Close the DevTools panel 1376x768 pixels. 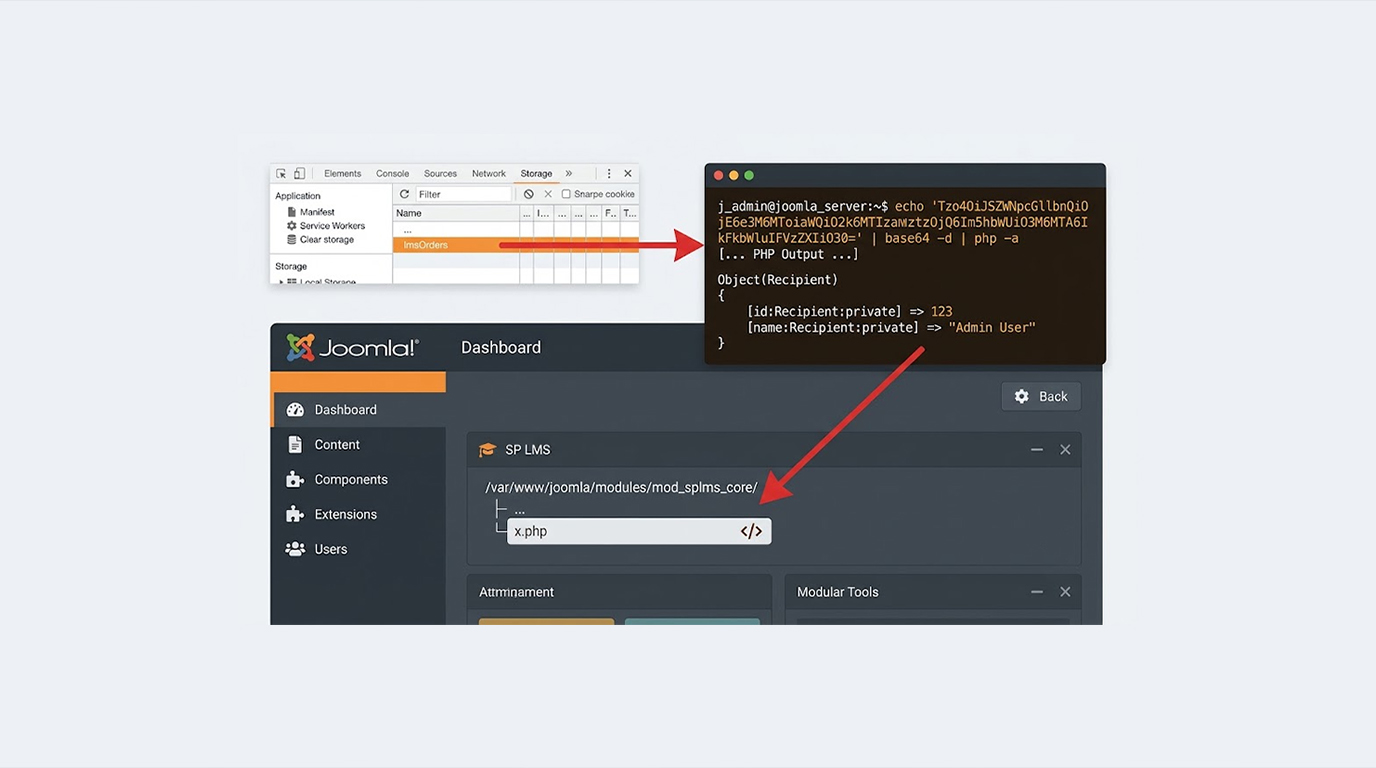[x=628, y=174]
